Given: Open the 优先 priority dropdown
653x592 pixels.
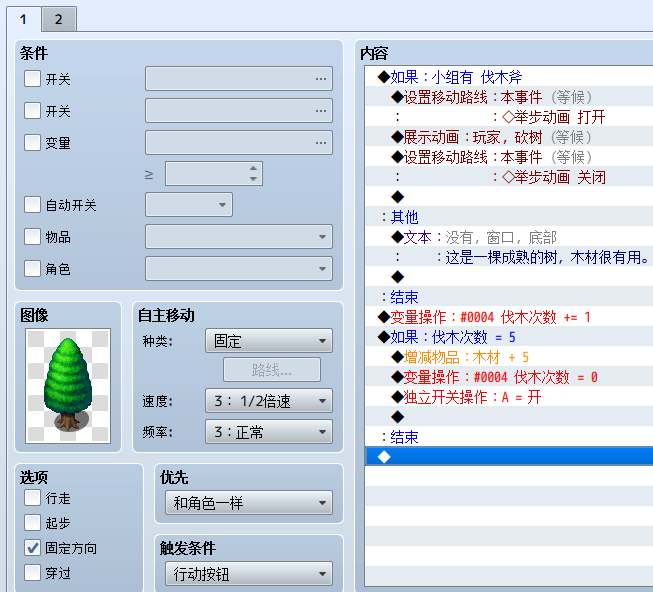Looking at the screenshot, I should click(249, 502).
